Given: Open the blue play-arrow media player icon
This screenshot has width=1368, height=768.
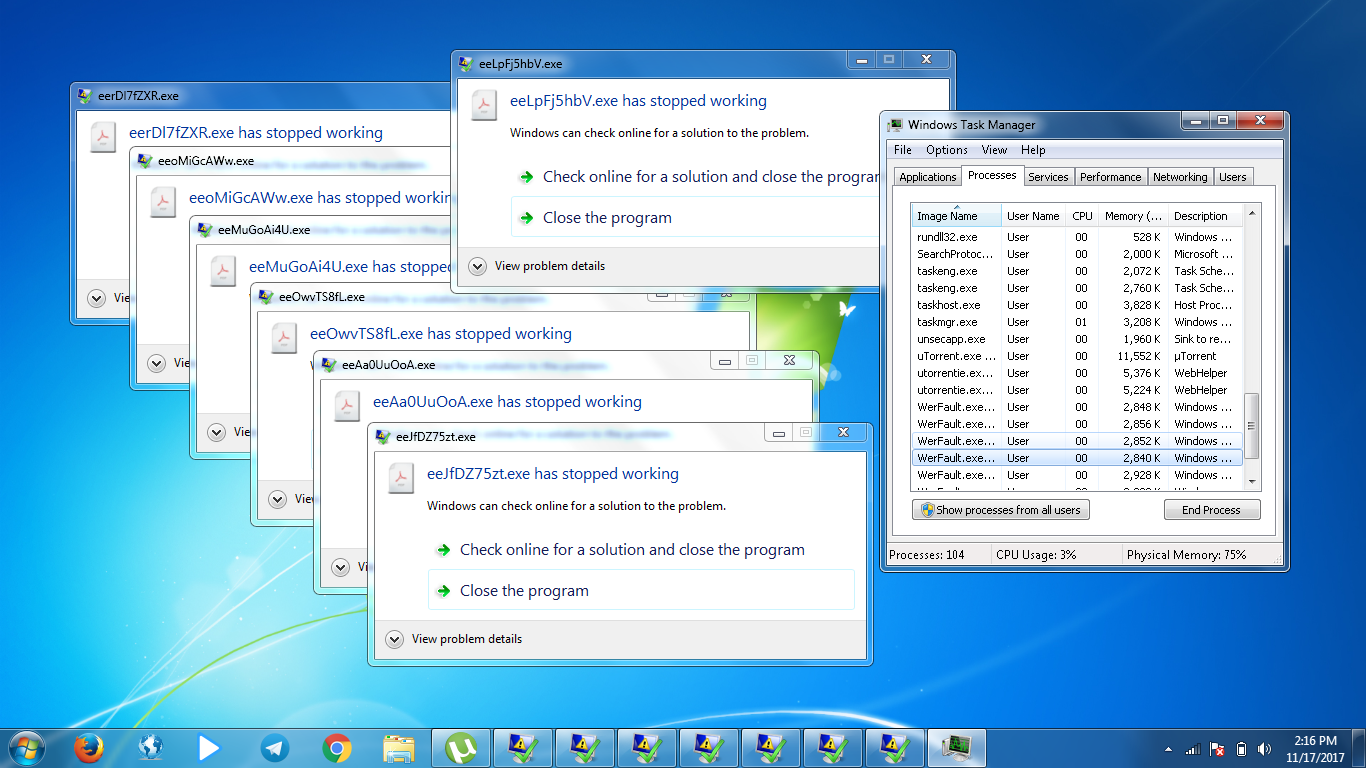Looking at the screenshot, I should (x=209, y=748).
